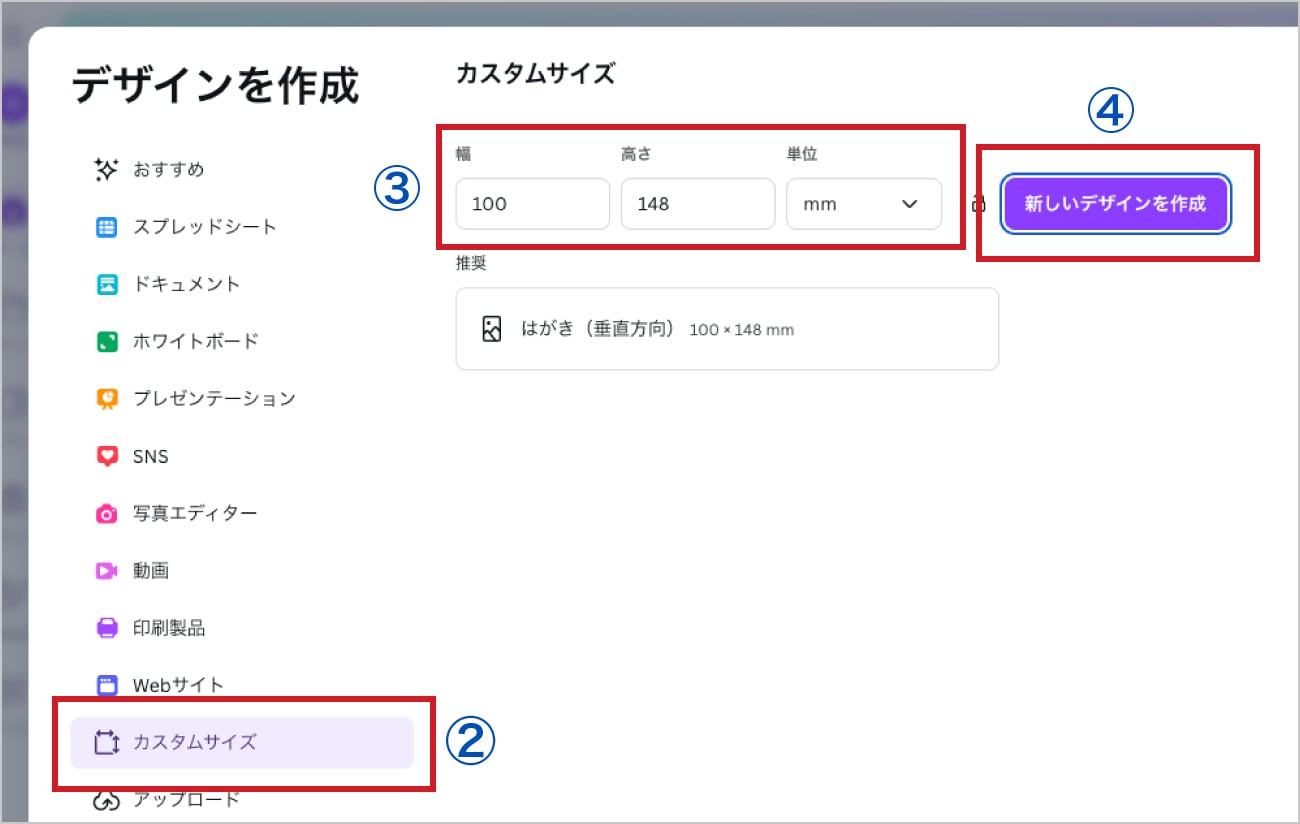Click the SNS heart icon
The image size is (1300, 824).
click(x=105, y=455)
